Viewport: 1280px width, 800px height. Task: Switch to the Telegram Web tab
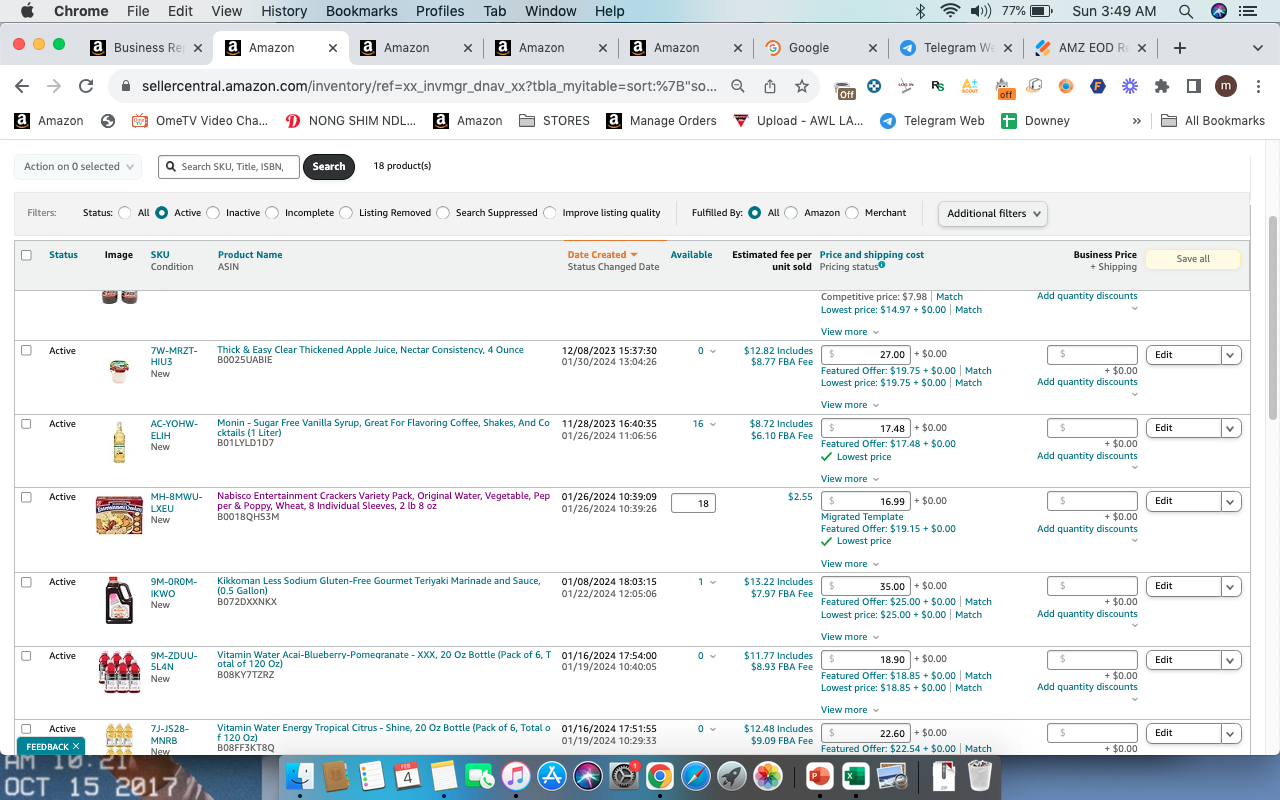pos(955,47)
